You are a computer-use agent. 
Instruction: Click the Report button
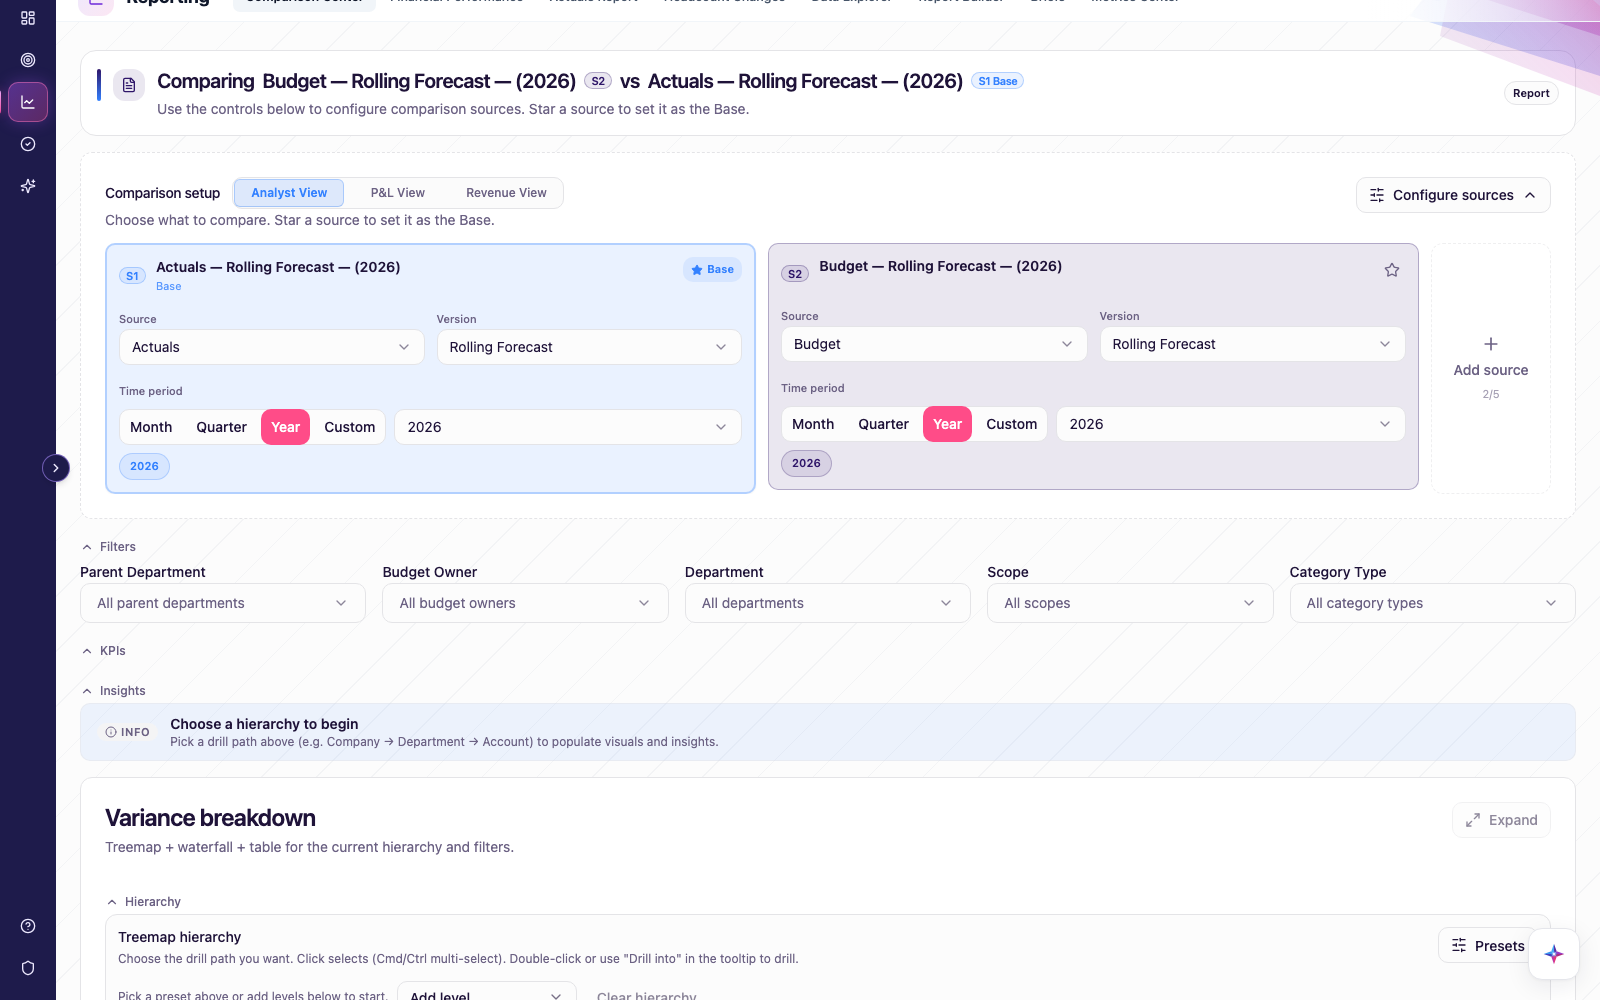[x=1531, y=93]
